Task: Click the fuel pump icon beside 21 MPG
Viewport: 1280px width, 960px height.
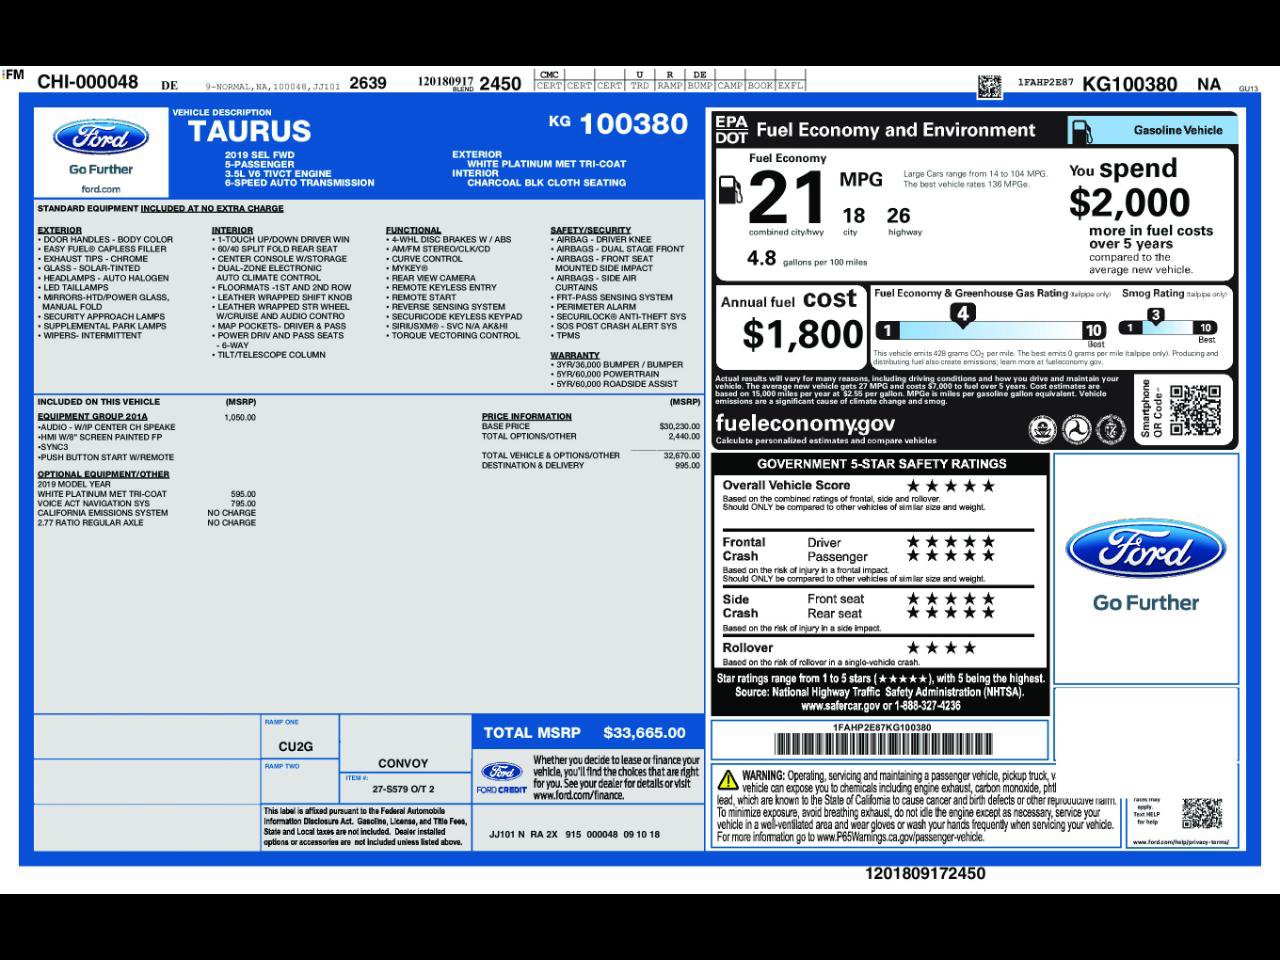Action: coord(730,190)
